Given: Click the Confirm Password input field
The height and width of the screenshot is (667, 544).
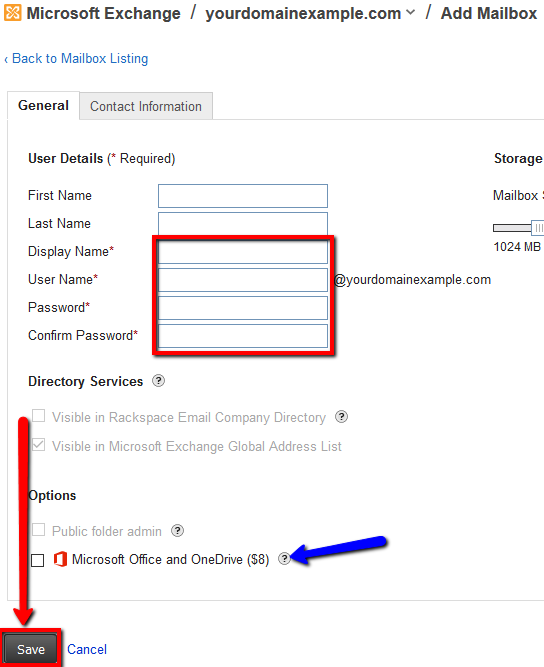Looking at the screenshot, I should pos(243,336).
